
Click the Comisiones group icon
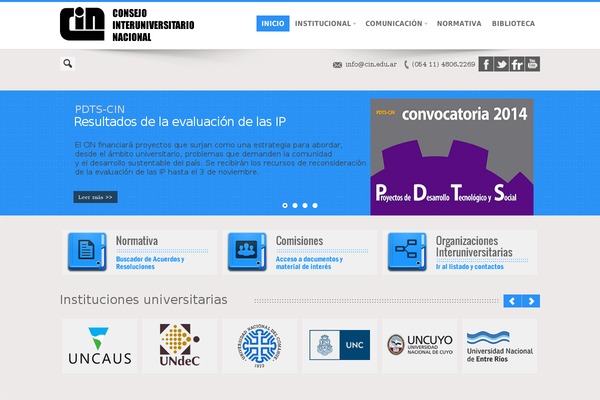click(x=247, y=251)
